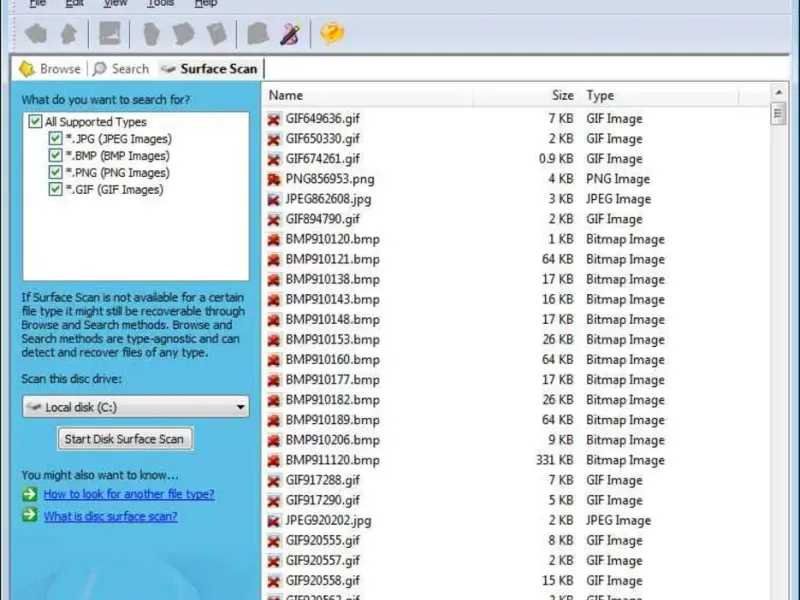This screenshot has width=800, height=600.
Task: Select file name BMP910143.bmp
Action: tap(333, 299)
